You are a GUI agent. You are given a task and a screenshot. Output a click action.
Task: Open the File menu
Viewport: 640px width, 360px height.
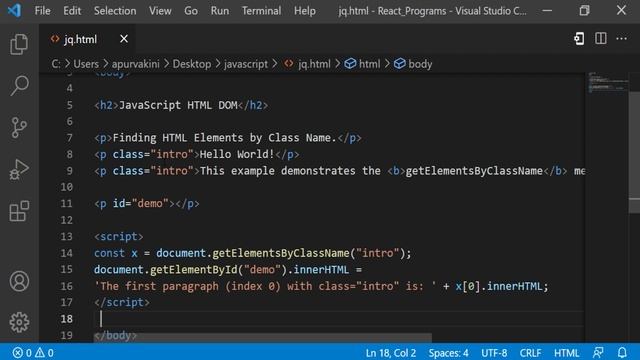click(42, 11)
